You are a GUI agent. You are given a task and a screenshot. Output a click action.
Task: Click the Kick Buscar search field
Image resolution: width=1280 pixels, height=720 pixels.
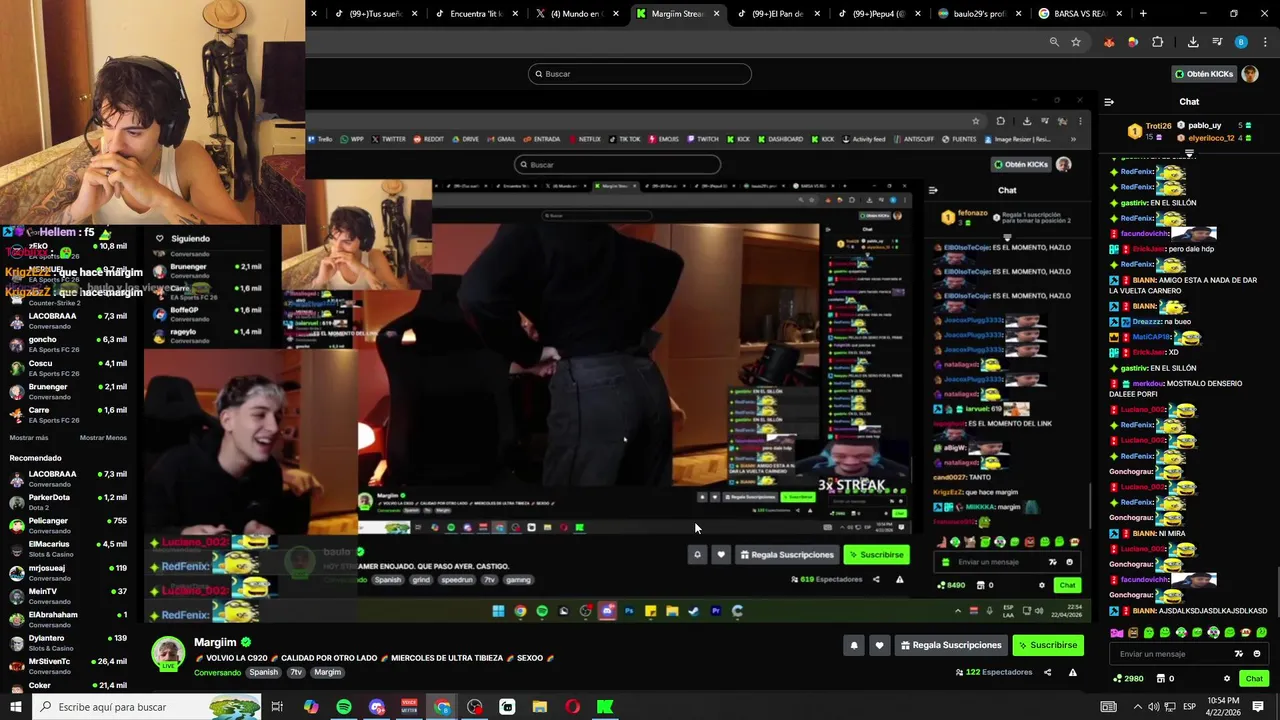point(640,74)
